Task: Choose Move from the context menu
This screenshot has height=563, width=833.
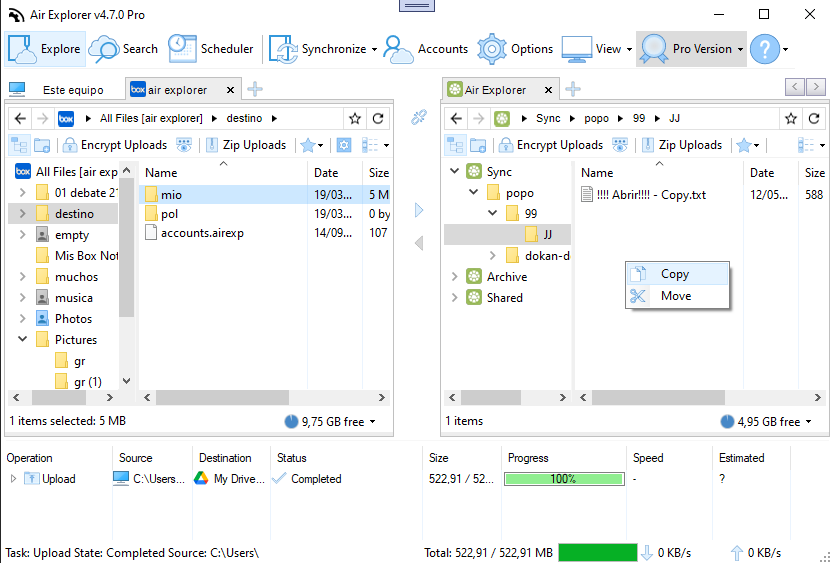Action: [x=677, y=296]
